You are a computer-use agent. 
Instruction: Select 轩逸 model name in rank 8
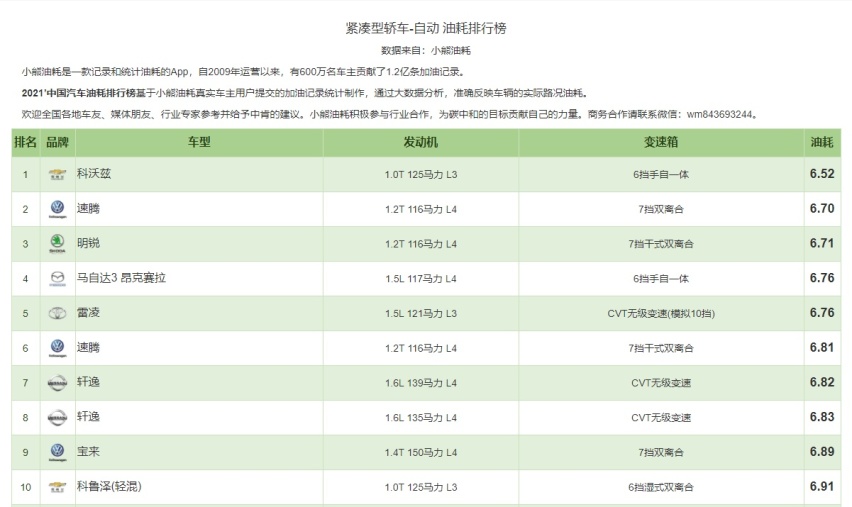pyautogui.click(x=88, y=417)
